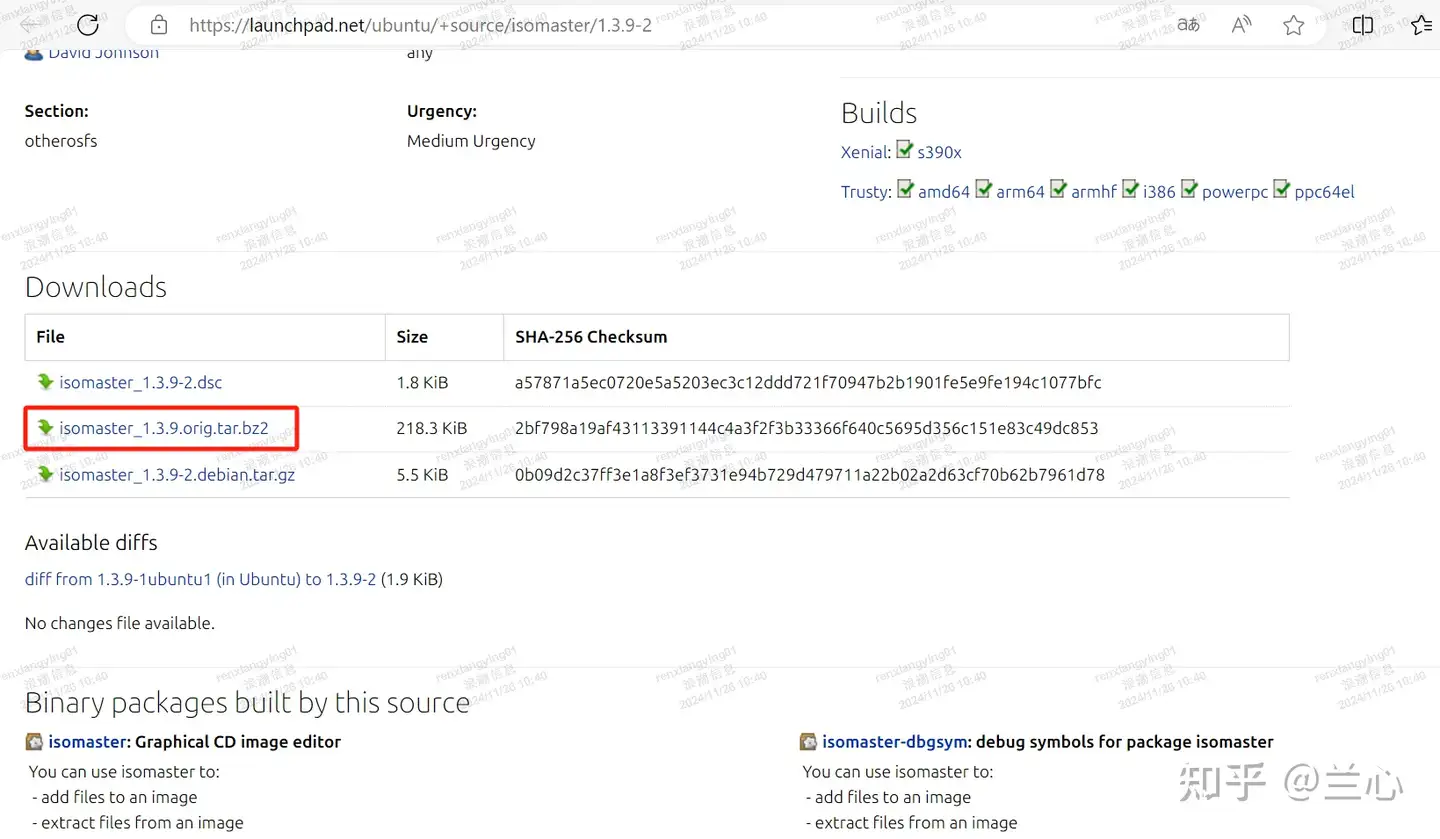Image resolution: width=1440 pixels, height=839 pixels.
Task: Click the download arrow icon beside isomaster_1.3.9.orig.tar.bz2
Action: (45, 427)
